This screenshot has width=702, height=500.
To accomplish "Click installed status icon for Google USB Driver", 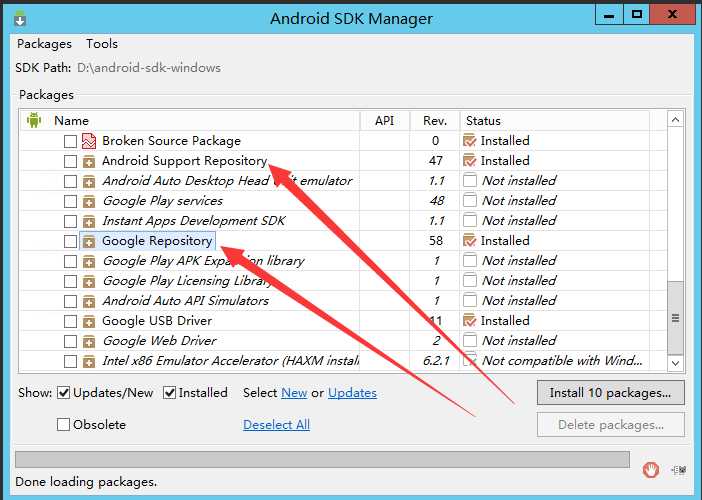I will tap(469, 321).
